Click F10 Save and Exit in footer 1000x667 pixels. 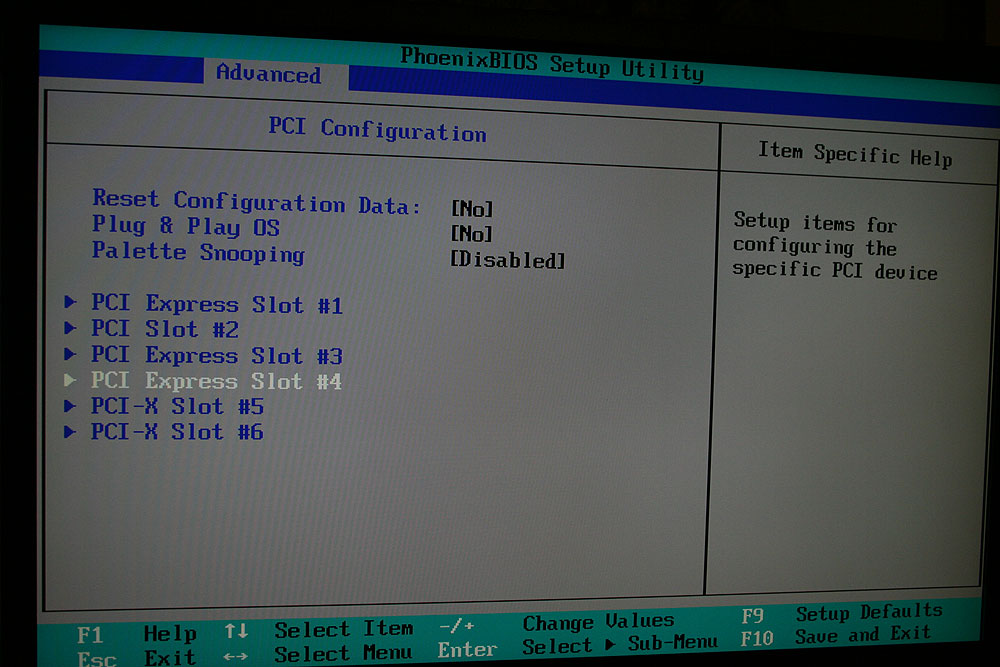(x=836, y=636)
